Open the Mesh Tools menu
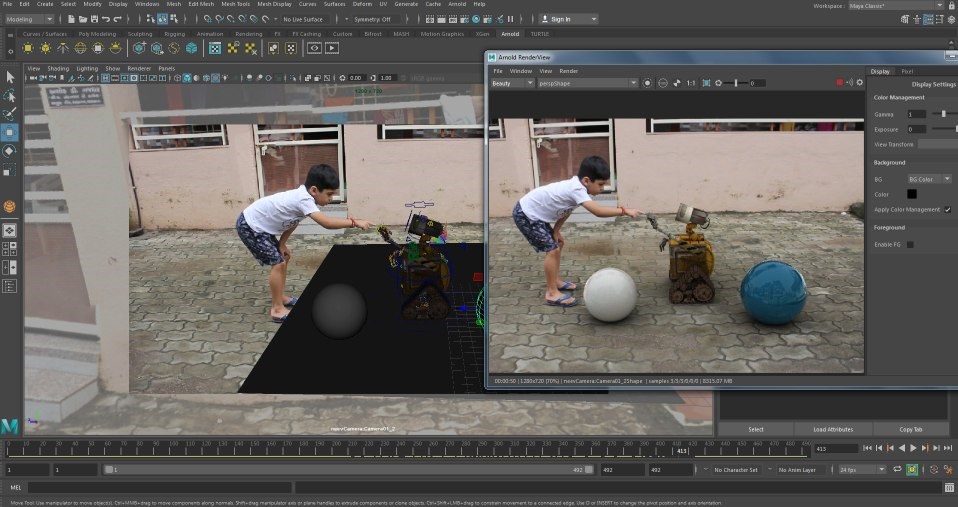Image resolution: width=958 pixels, height=507 pixels. (x=236, y=4)
